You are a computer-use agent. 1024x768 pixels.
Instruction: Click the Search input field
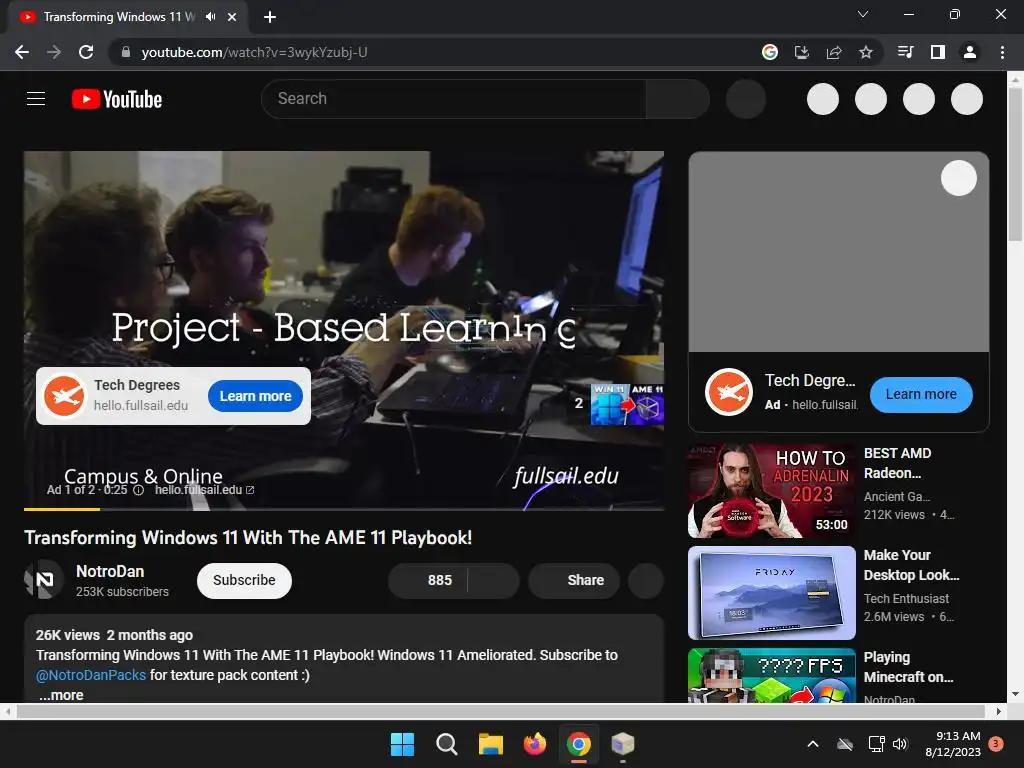pos(454,99)
